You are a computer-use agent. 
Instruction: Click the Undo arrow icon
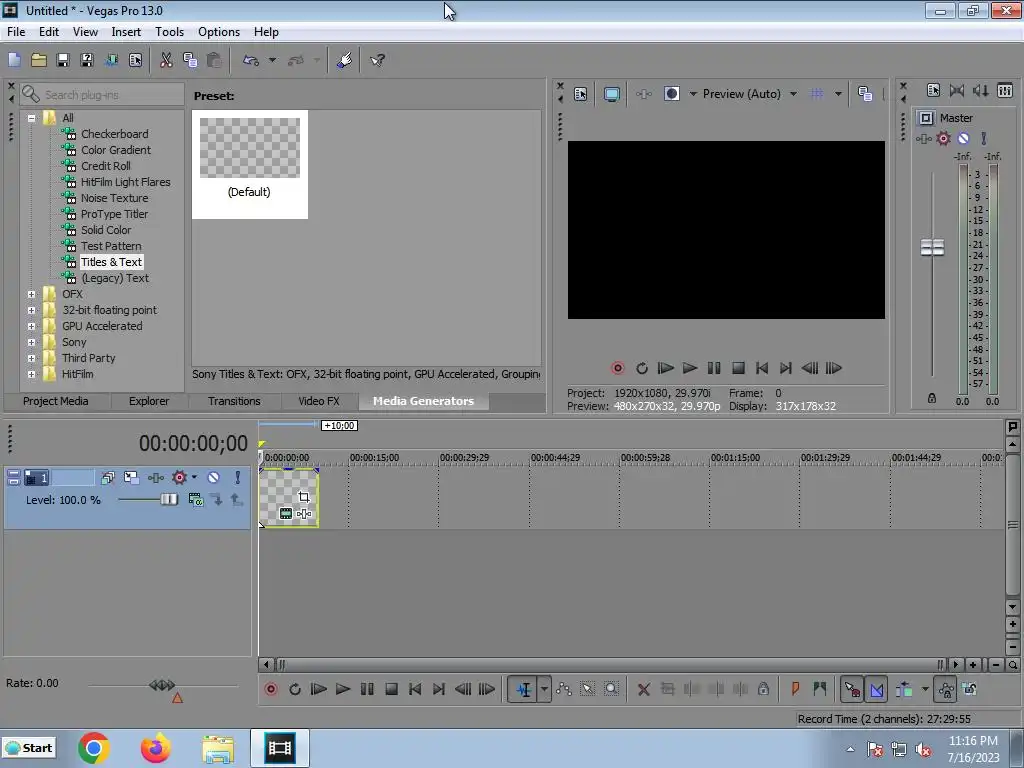[251, 60]
